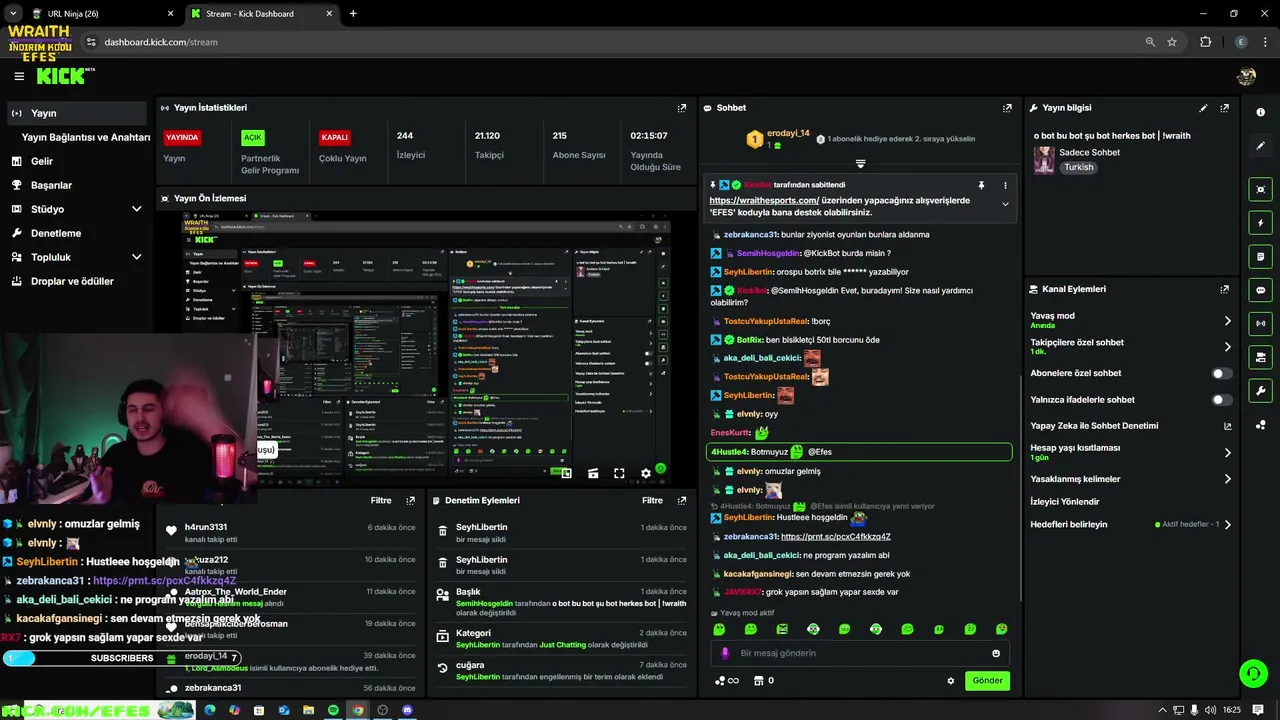This screenshot has width=1280, height=720.
Task: Open chat settings gear beside Gönder
Action: 951,681
